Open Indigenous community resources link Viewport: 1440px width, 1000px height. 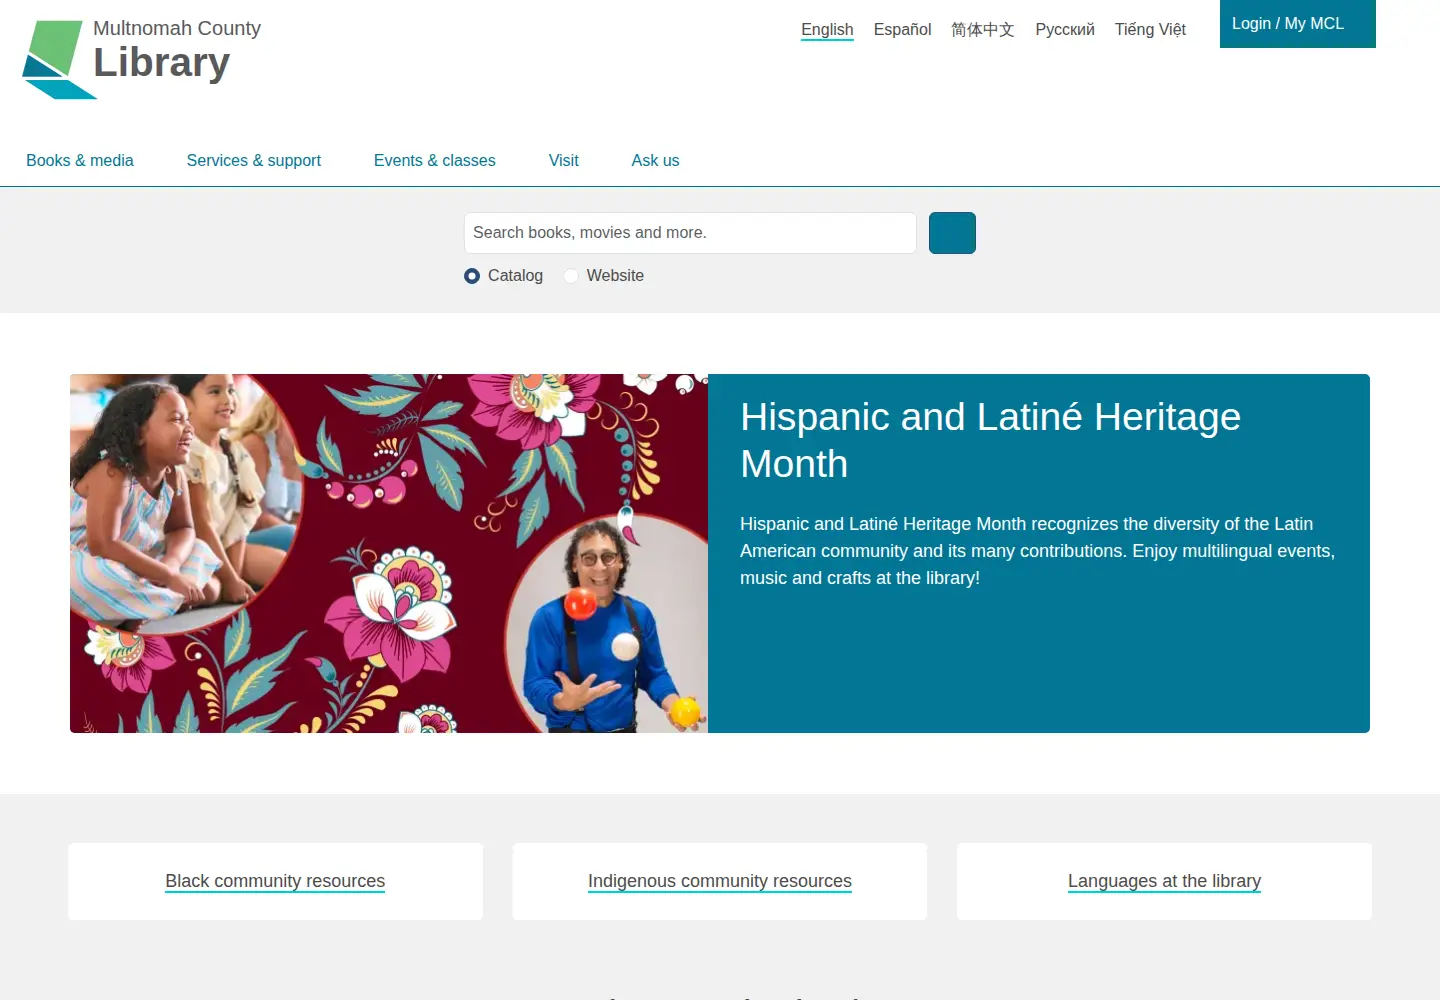click(x=720, y=881)
